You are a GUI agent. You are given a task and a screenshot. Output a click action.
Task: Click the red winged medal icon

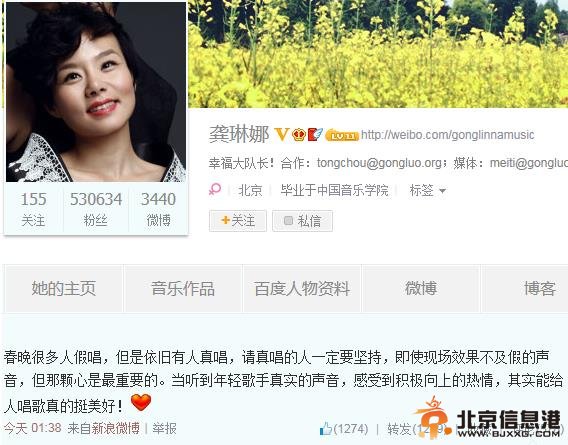point(315,134)
